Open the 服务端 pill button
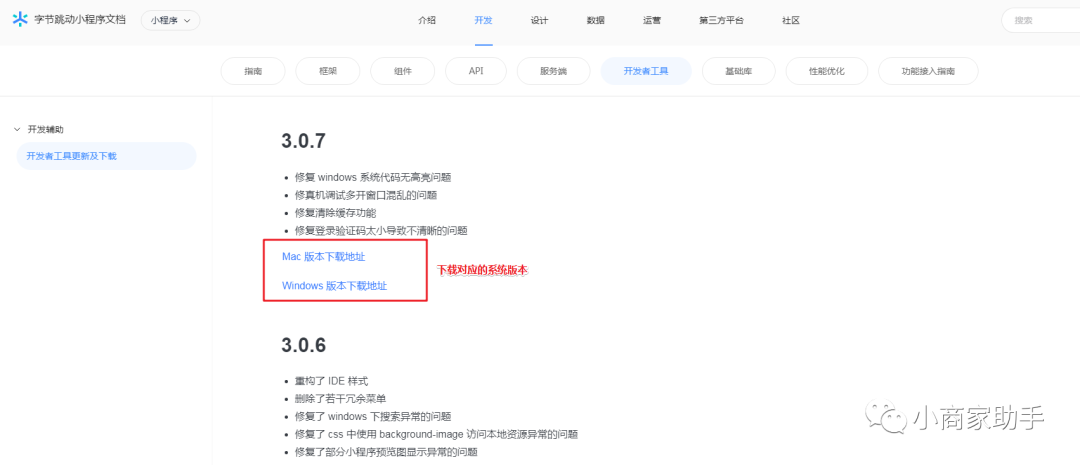Image resolution: width=1080 pixels, height=465 pixels. point(553,71)
